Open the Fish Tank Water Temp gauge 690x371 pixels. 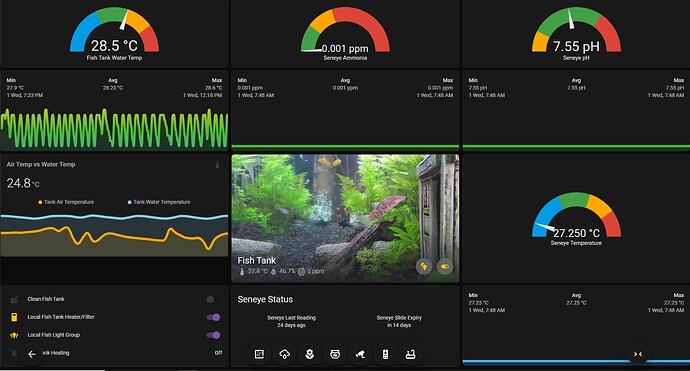[114, 33]
